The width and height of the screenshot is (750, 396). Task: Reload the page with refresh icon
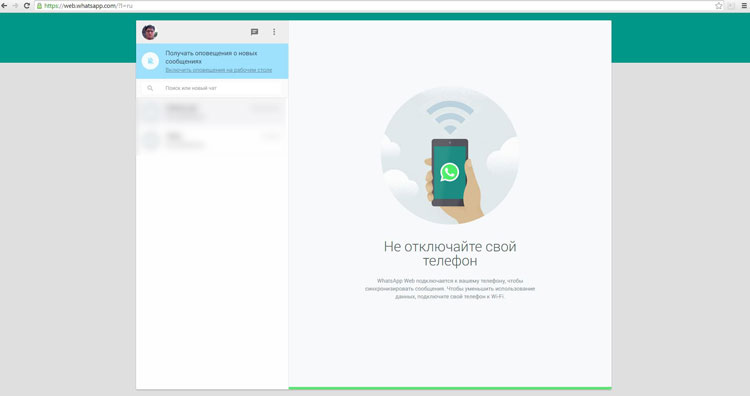coord(27,6)
